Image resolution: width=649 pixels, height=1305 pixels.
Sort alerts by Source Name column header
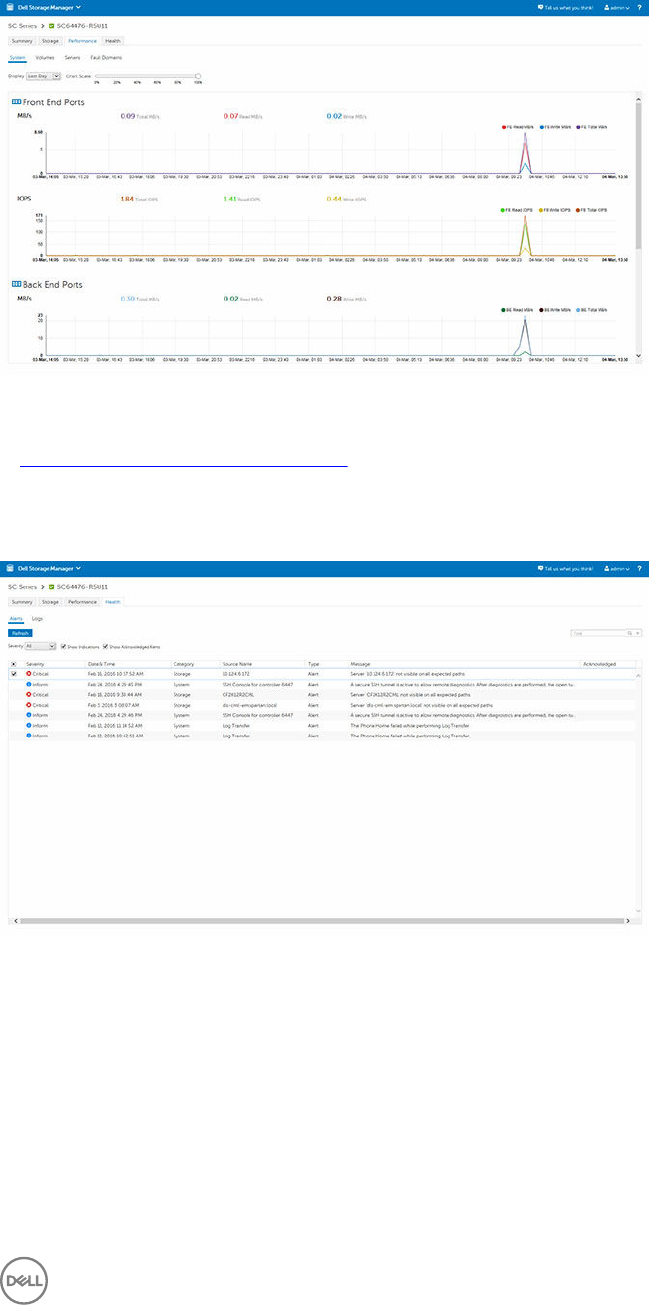click(237, 664)
